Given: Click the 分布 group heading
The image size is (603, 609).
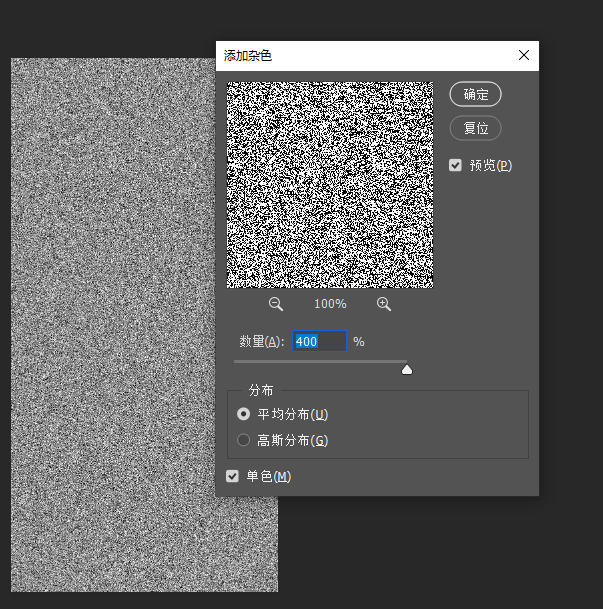Looking at the screenshot, I should pos(261,390).
